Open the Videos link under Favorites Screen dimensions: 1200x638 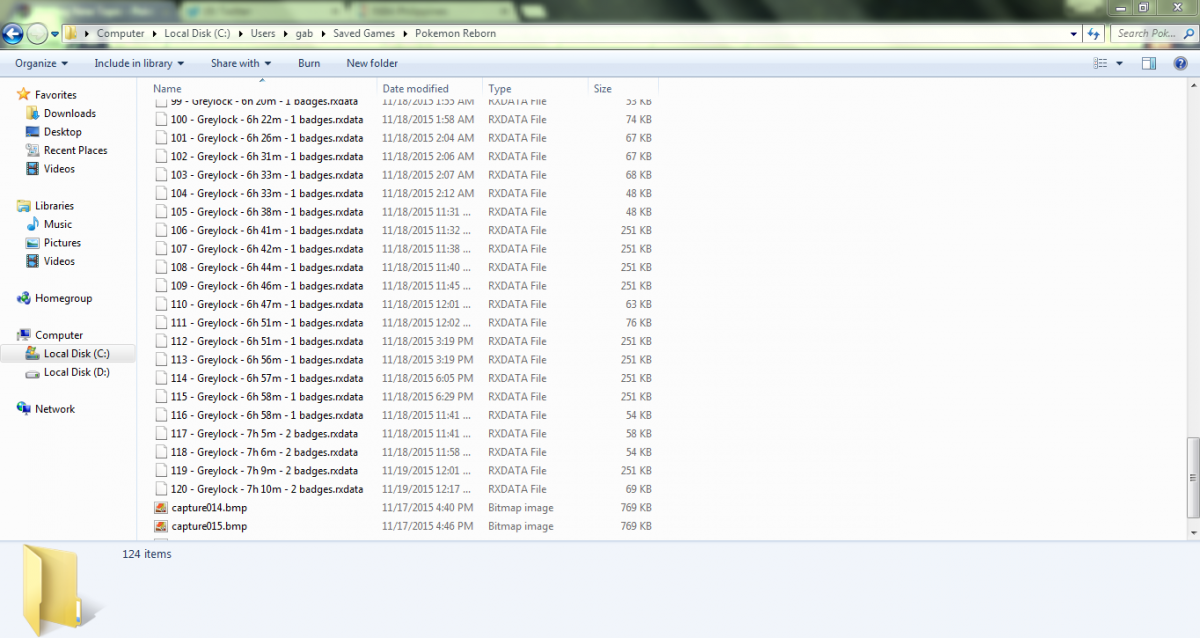59,169
